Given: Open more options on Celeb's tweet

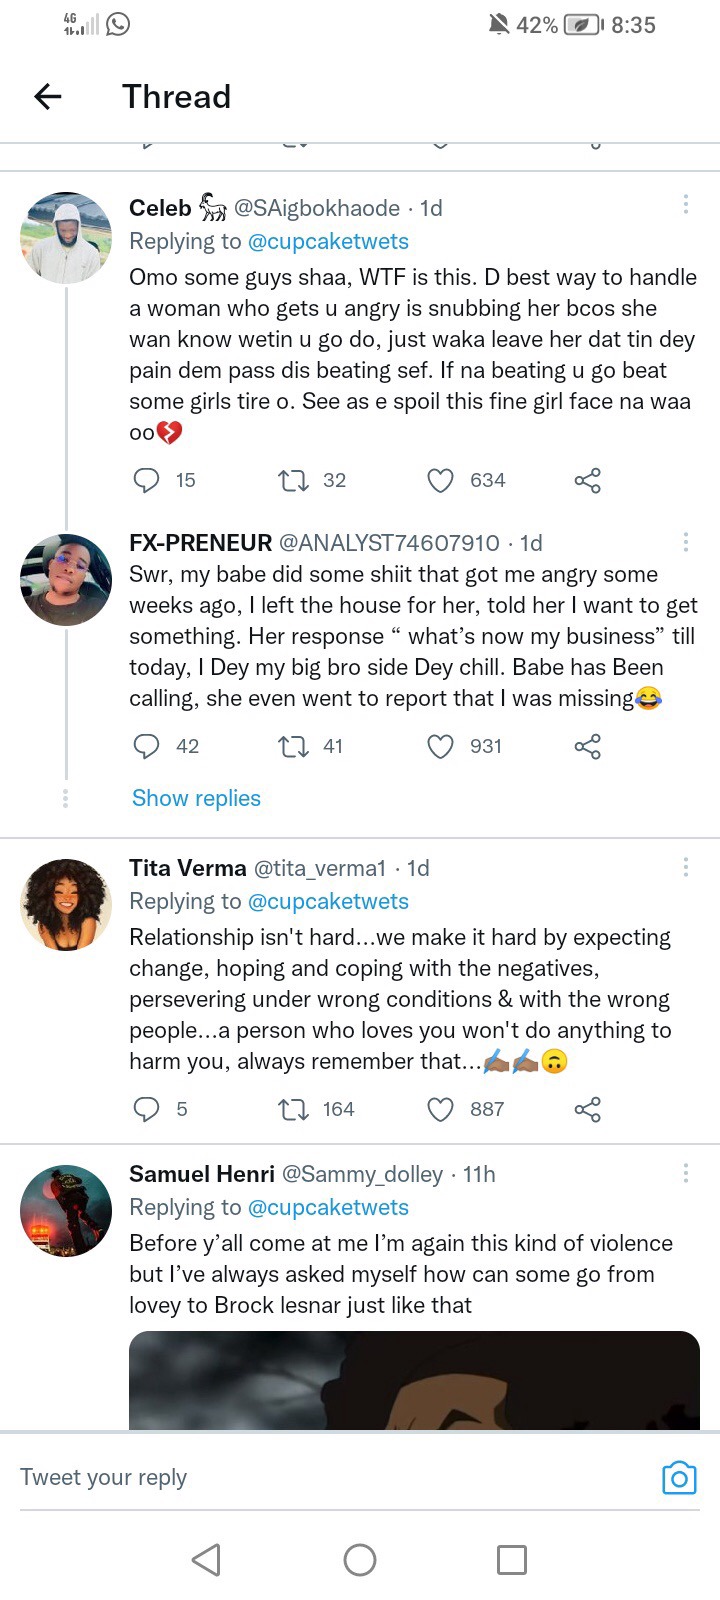Looking at the screenshot, I should pos(685,204).
